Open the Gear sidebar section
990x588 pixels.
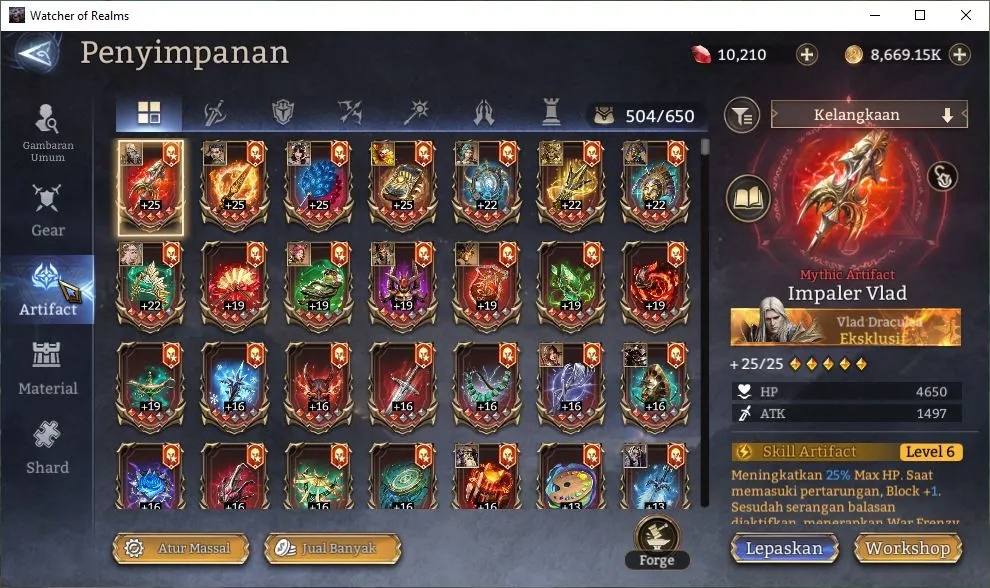48,212
